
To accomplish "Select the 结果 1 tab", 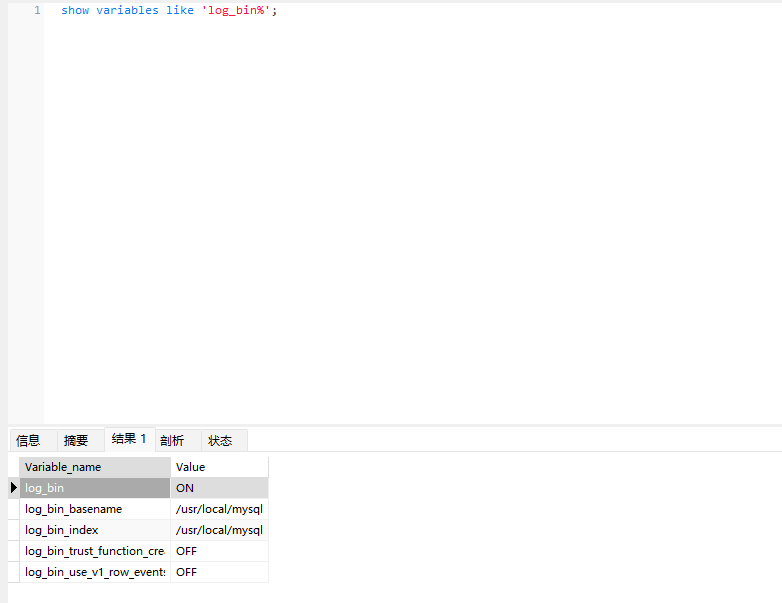I will point(130,439).
